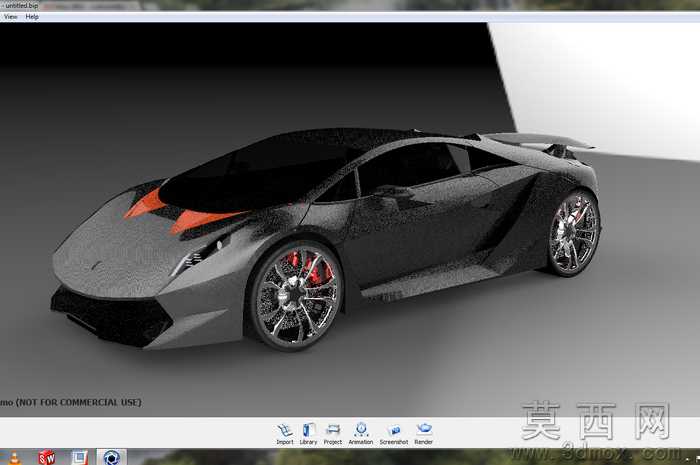This screenshot has height=465, width=700.
Task: Click the KeyShot taskbar icon
Action: tap(112, 457)
